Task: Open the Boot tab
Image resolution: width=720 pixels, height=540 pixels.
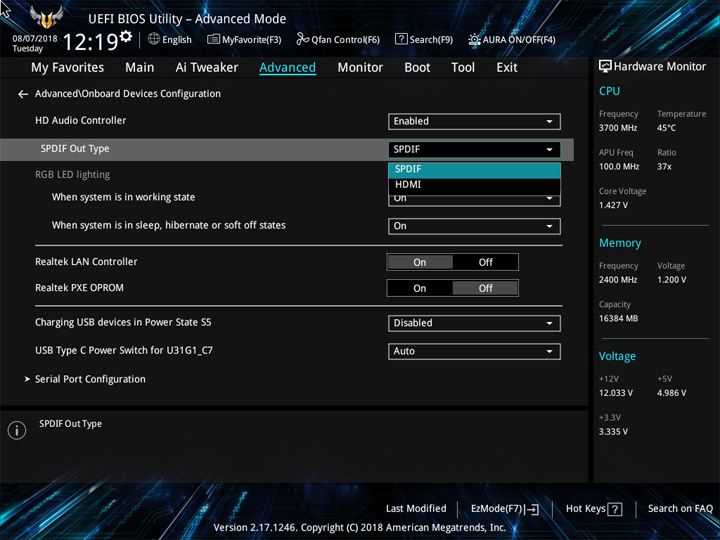Action: coord(417,68)
